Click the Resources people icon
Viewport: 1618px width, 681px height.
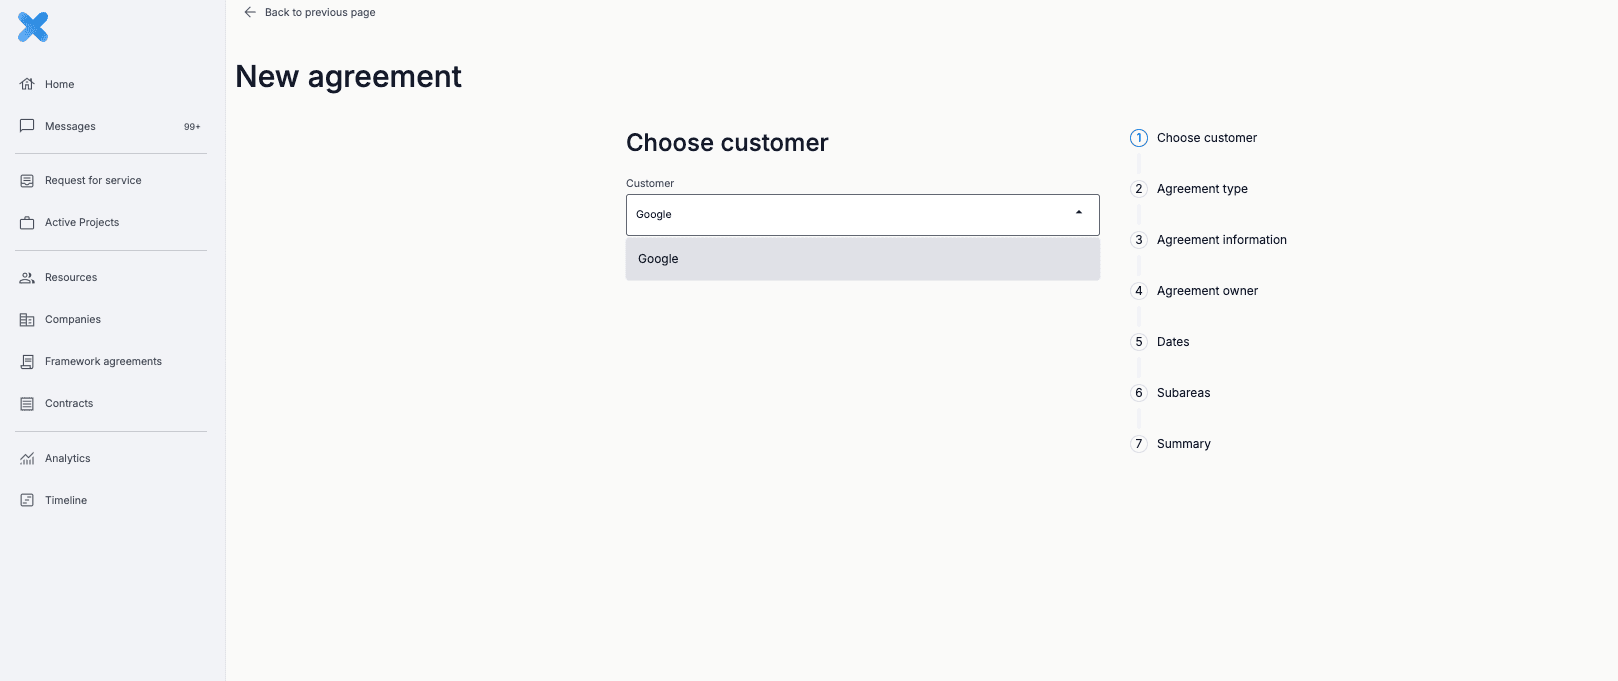coord(27,278)
